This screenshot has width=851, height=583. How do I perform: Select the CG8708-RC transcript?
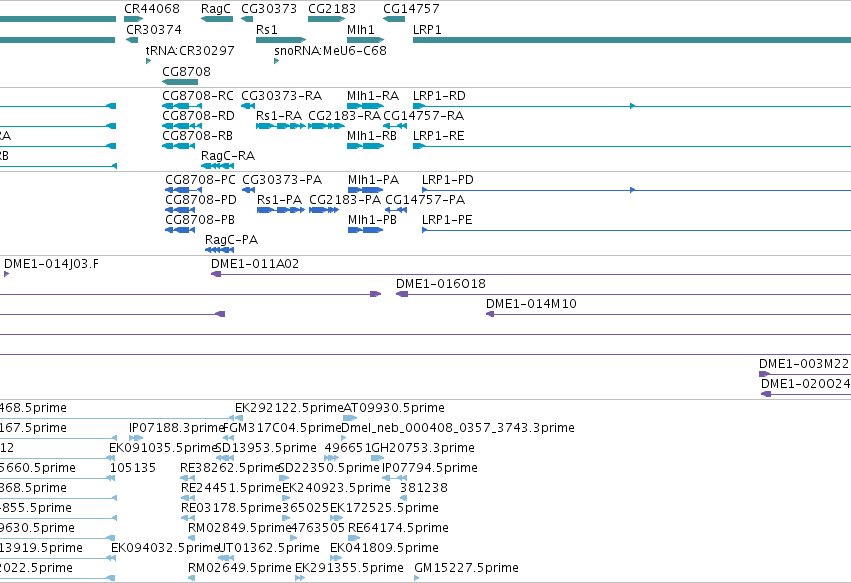point(182,106)
